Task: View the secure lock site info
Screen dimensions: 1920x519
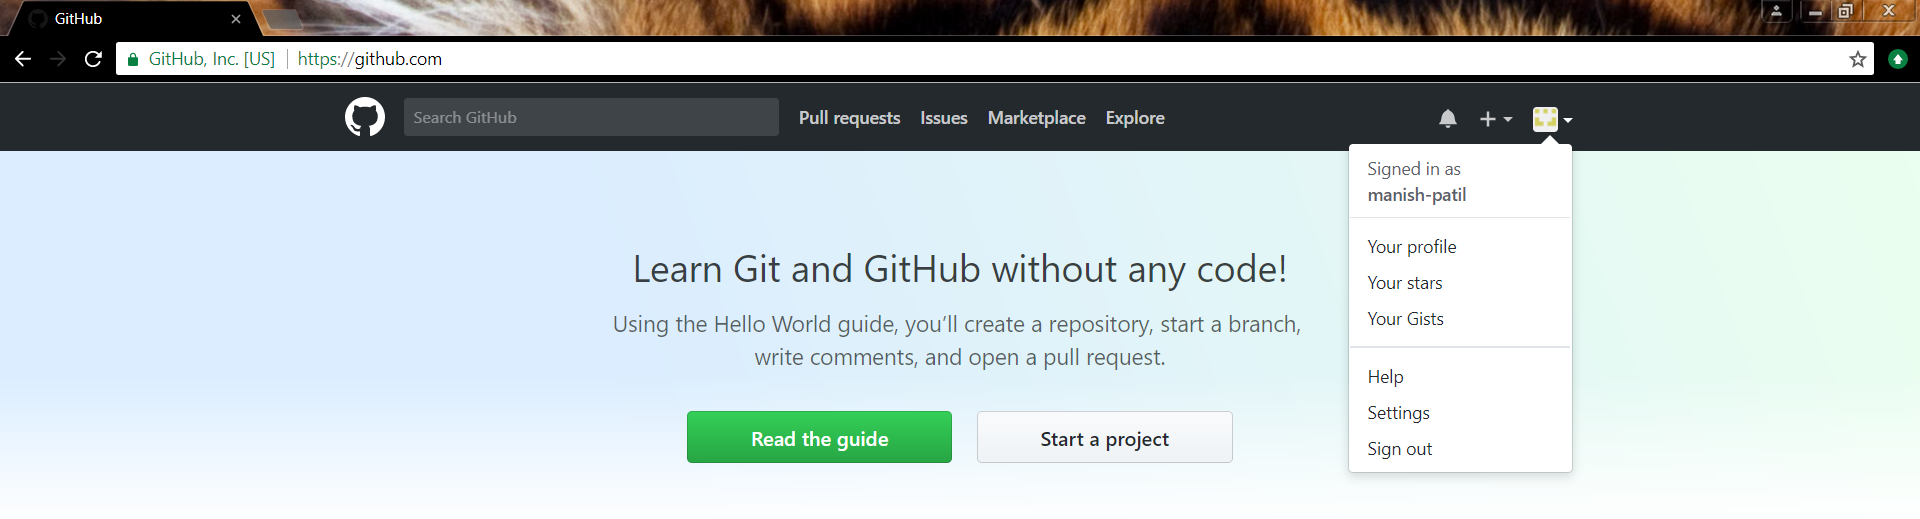Action: [x=133, y=59]
